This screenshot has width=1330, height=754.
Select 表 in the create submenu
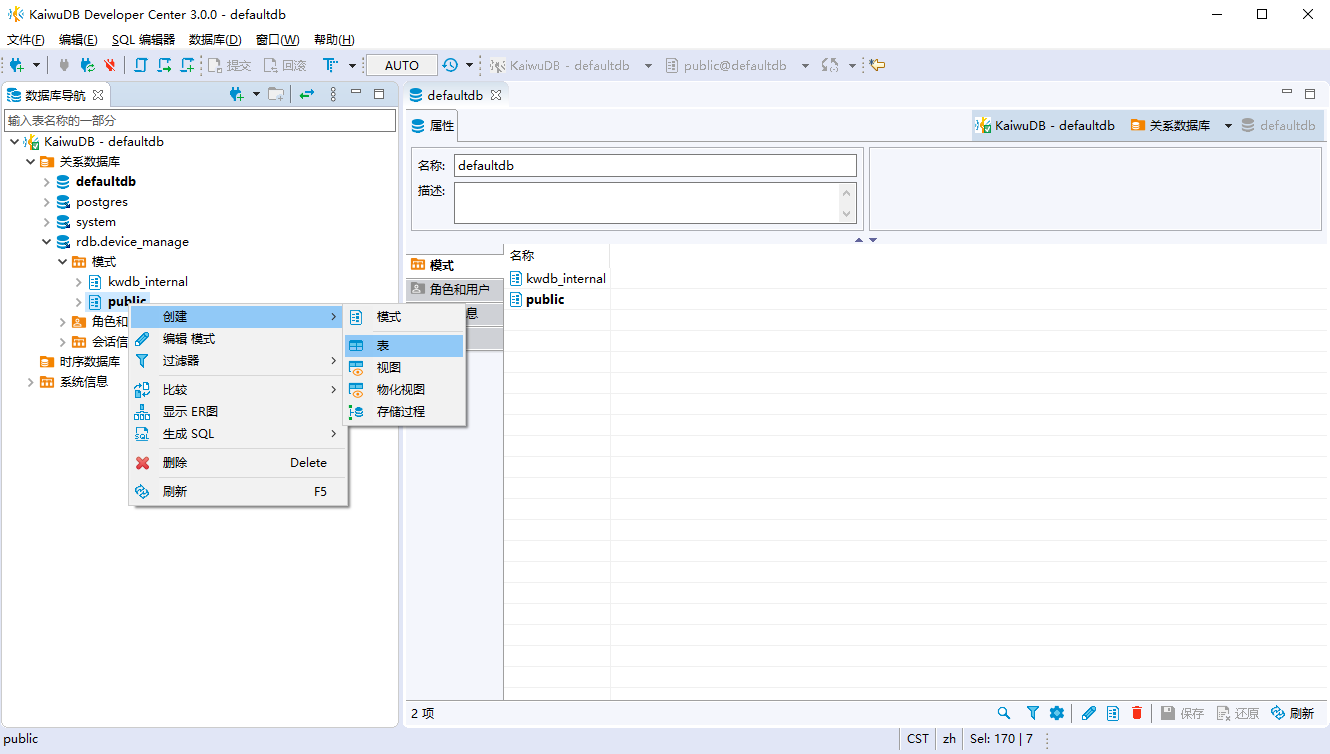pyautogui.click(x=404, y=345)
